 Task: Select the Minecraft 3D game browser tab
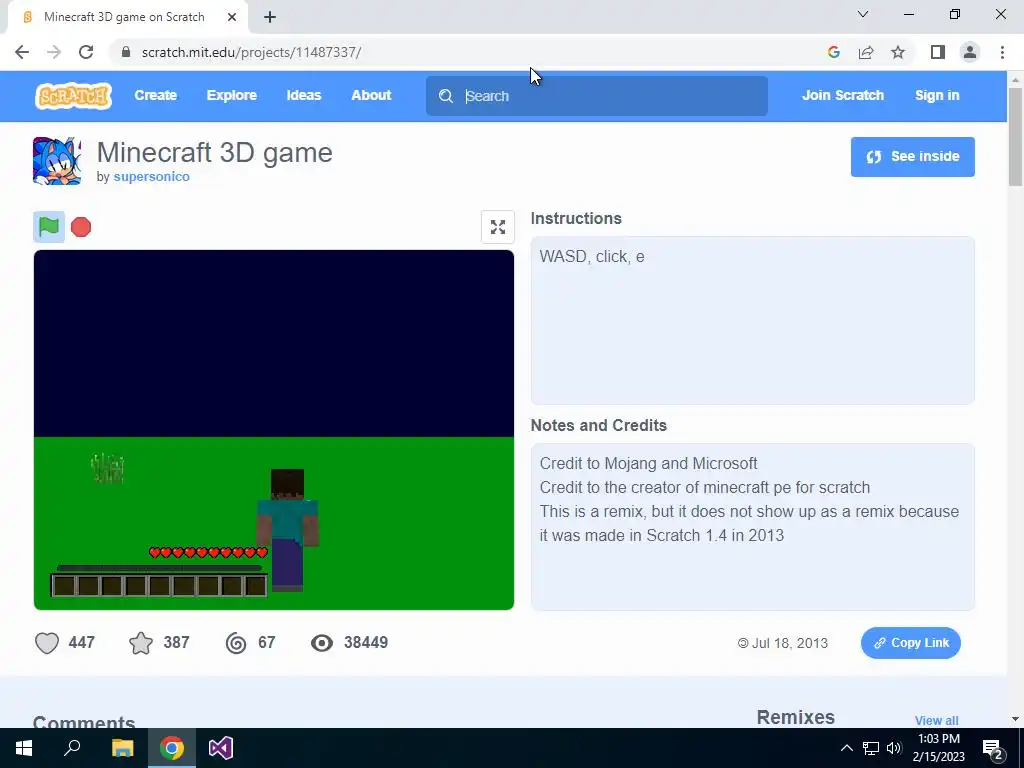click(x=124, y=17)
